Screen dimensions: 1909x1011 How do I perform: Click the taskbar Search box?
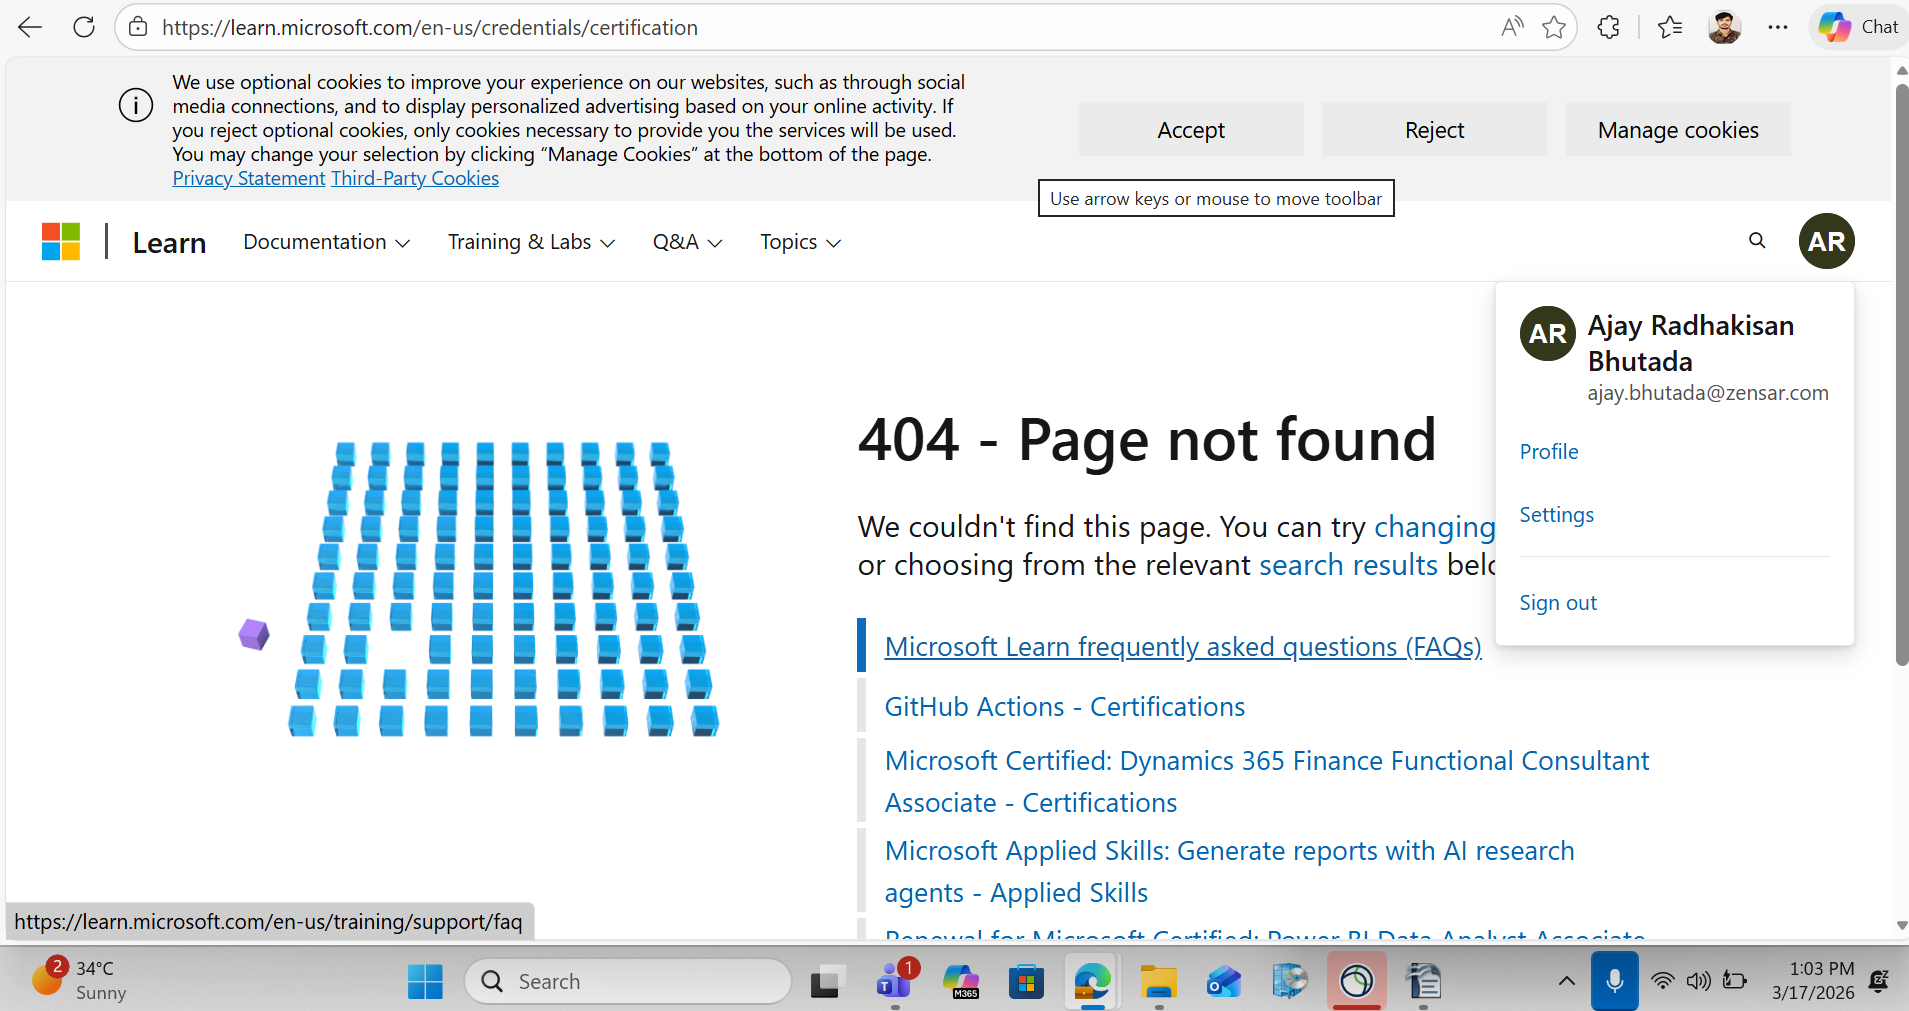(x=628, y=981)
